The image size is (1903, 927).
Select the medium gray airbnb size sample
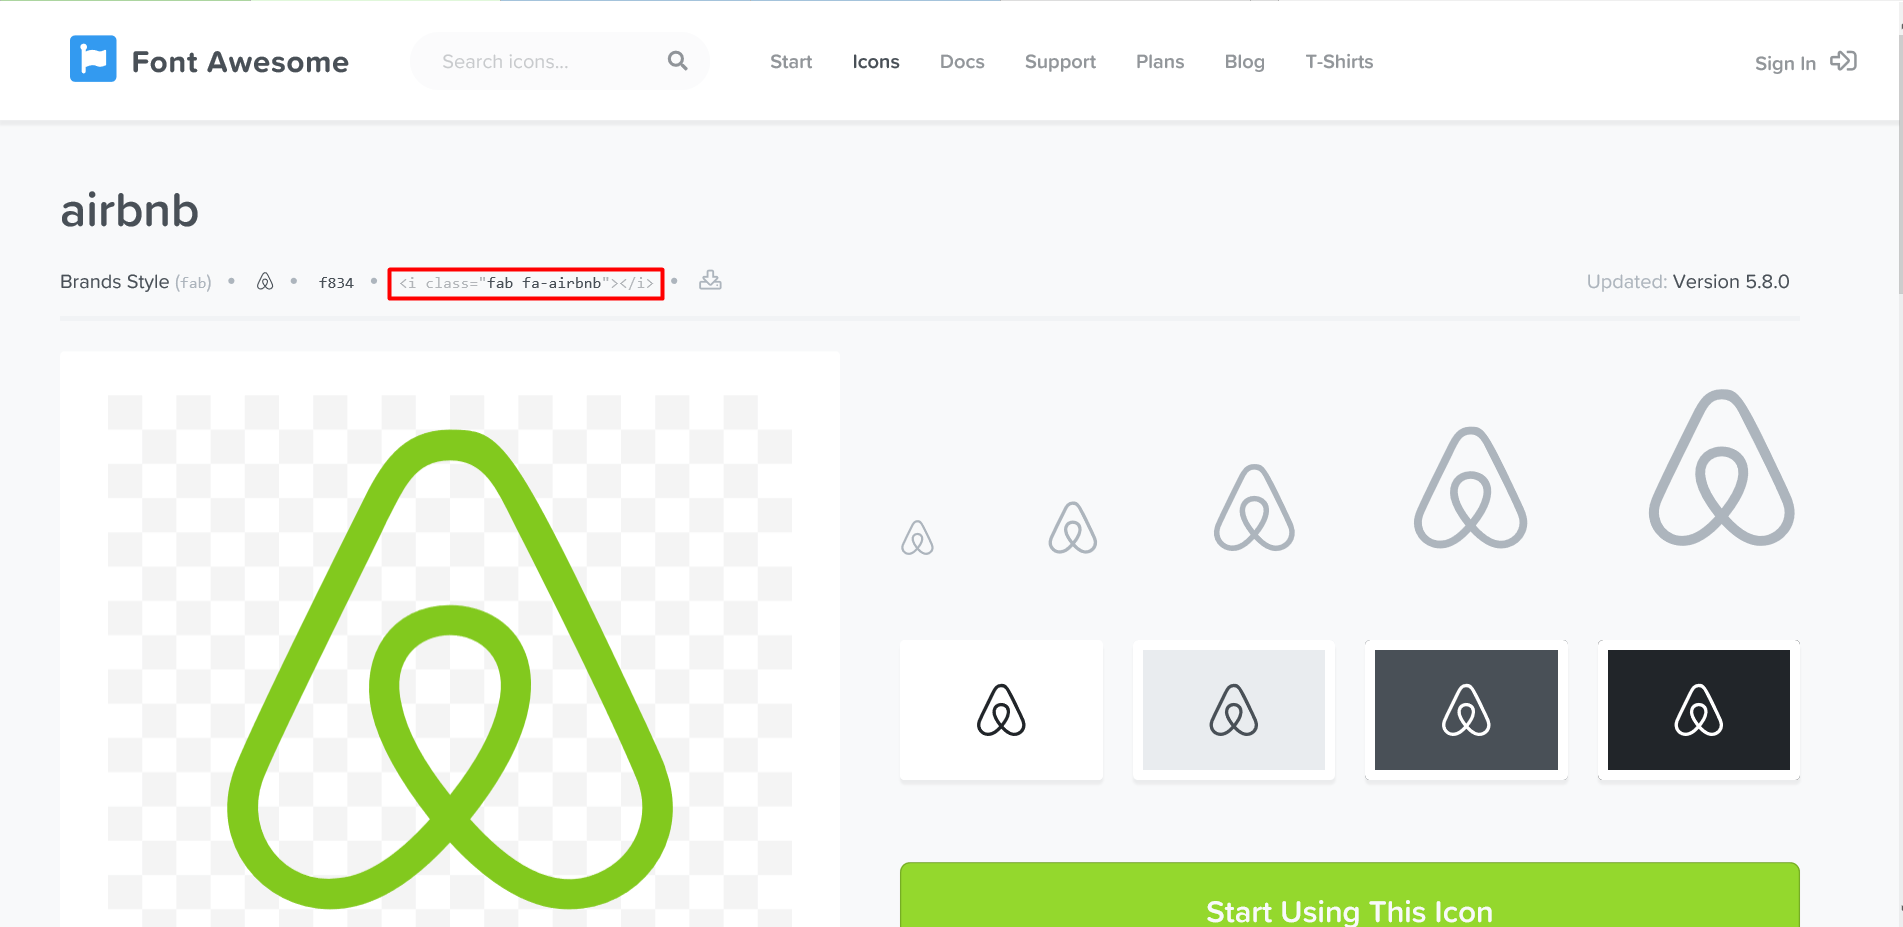[1254, 508]
